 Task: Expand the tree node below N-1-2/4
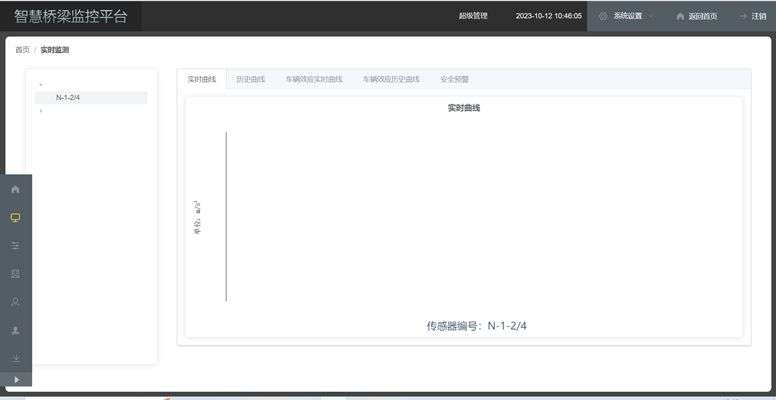[41, 111]
